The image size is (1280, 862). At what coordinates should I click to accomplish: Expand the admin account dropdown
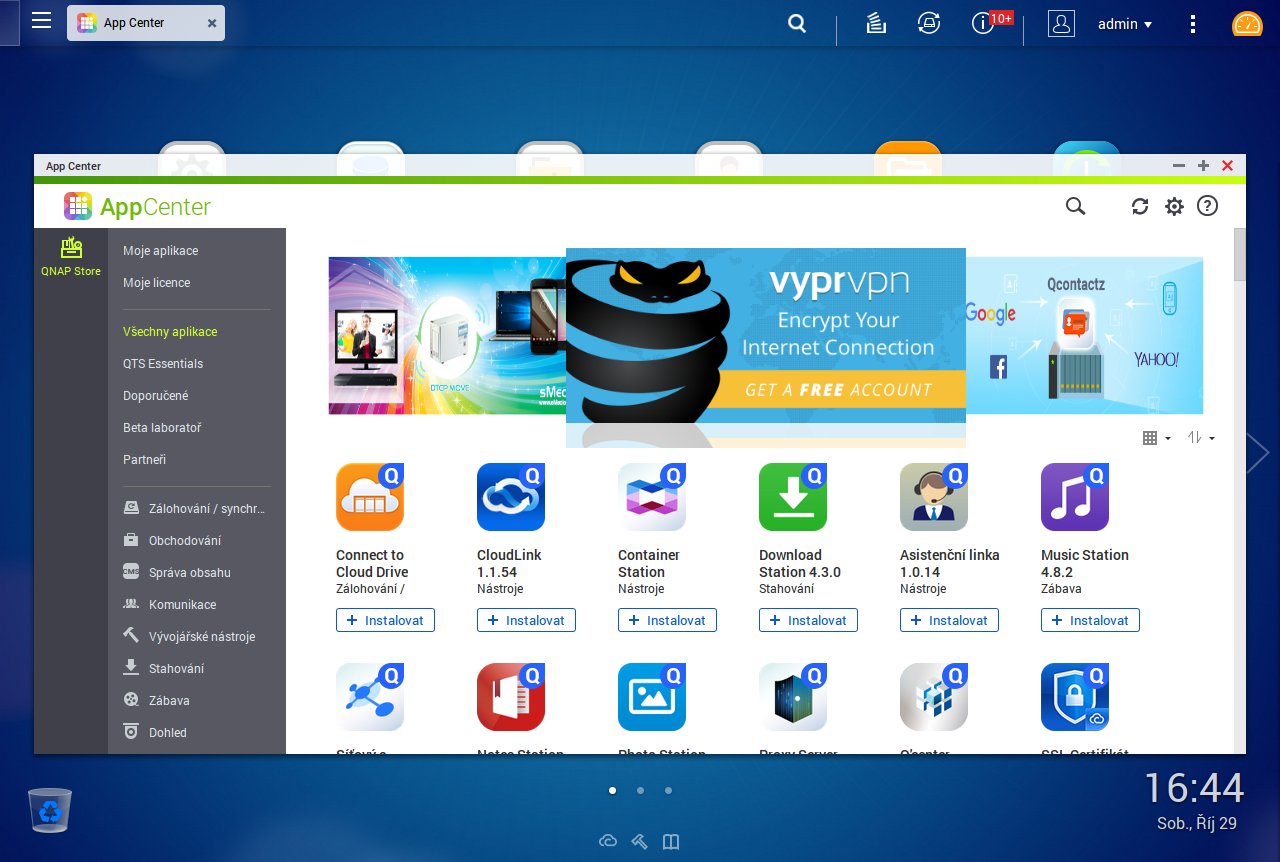(1125, 24)
